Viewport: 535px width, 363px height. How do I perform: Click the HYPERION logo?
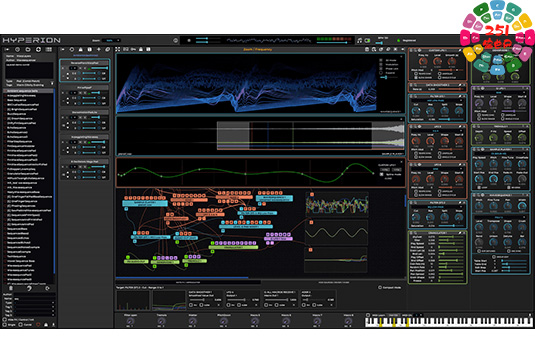click(x=31, y=40)
